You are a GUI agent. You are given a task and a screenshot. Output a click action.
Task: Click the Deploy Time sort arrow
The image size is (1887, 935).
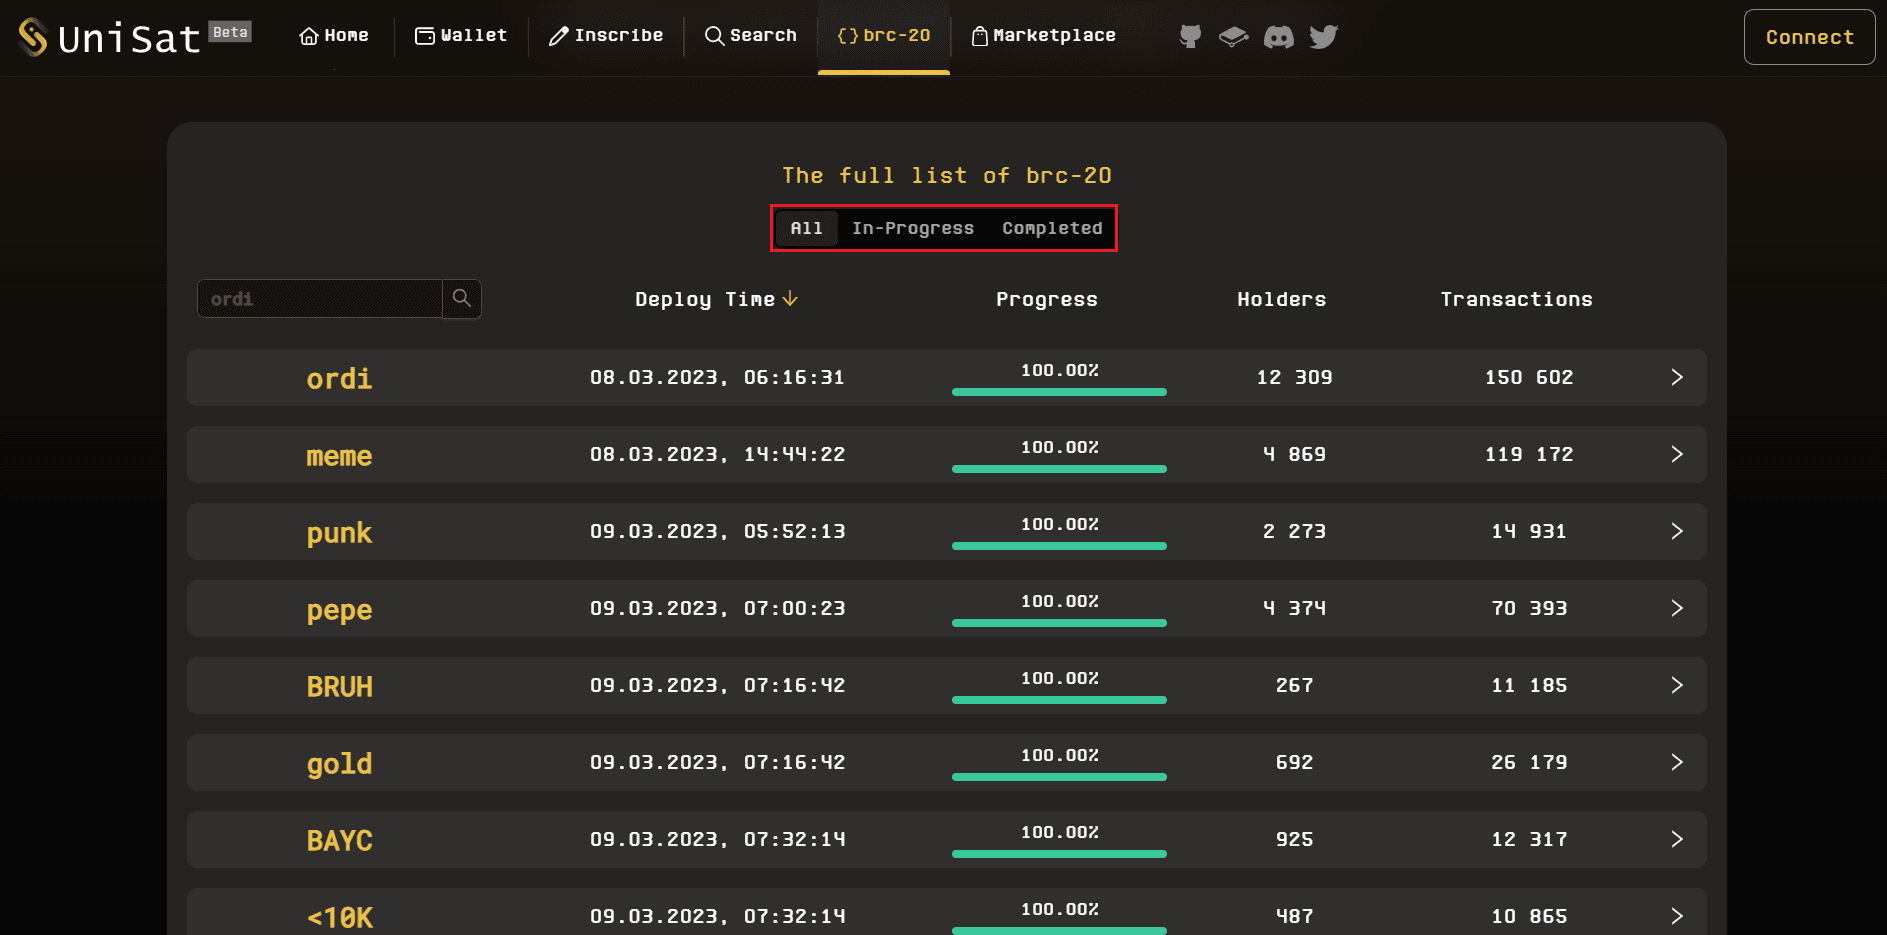click(x=790, y=299)
